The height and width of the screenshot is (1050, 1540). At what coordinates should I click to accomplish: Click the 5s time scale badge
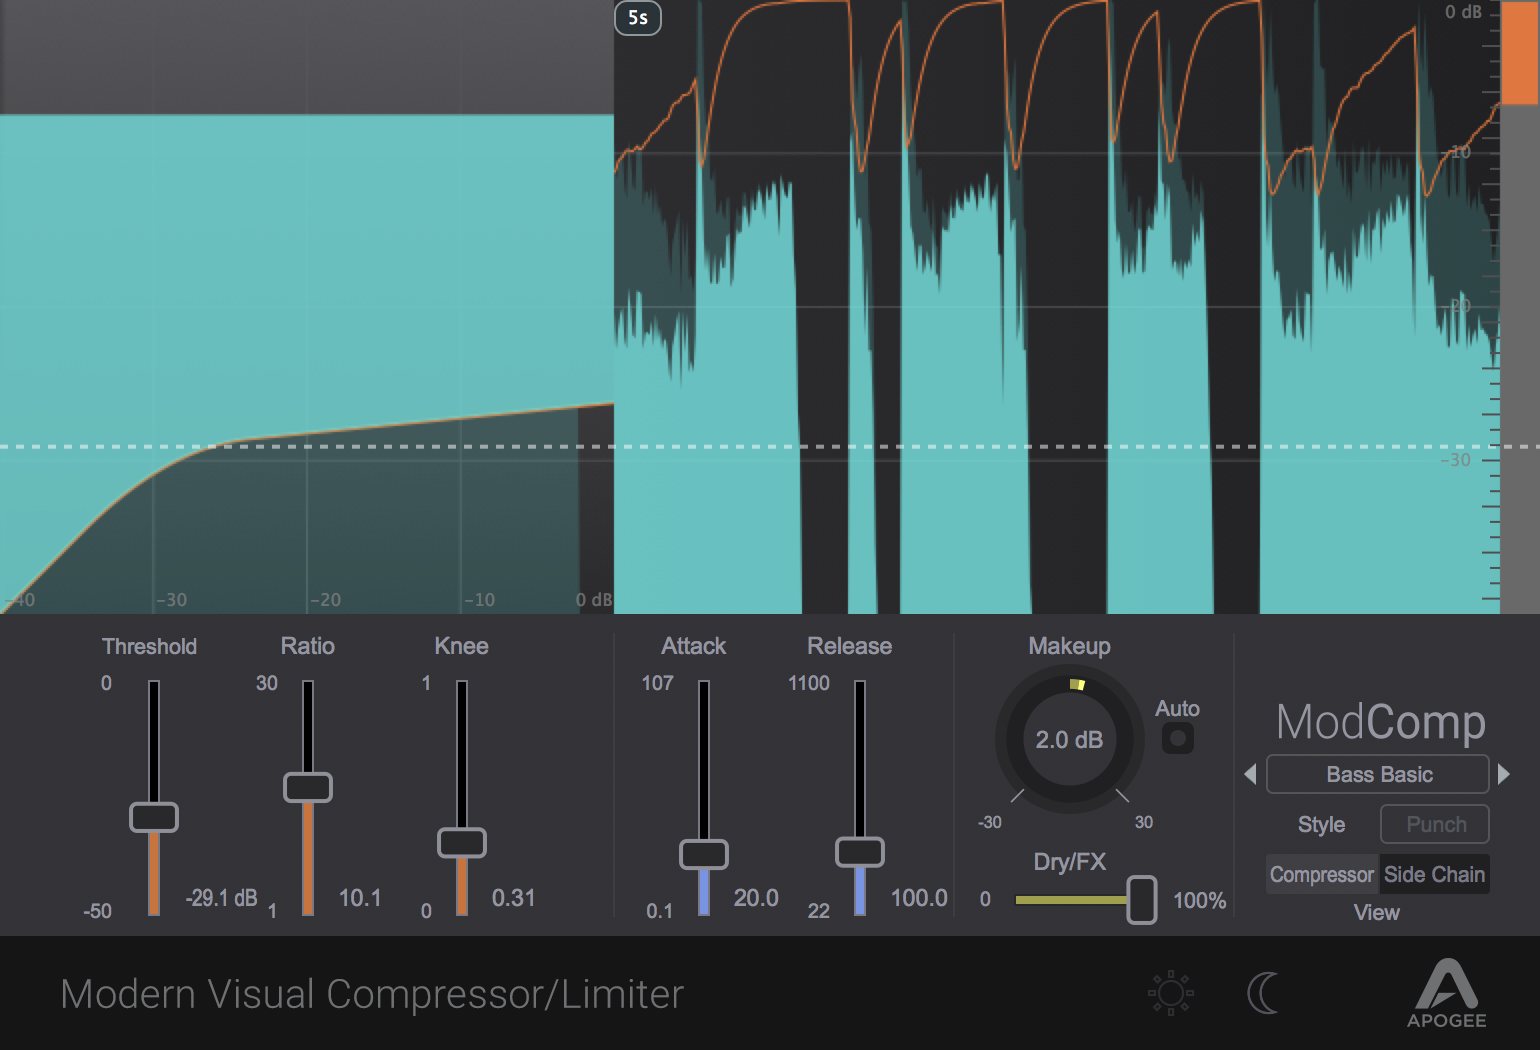click(637, 18)
